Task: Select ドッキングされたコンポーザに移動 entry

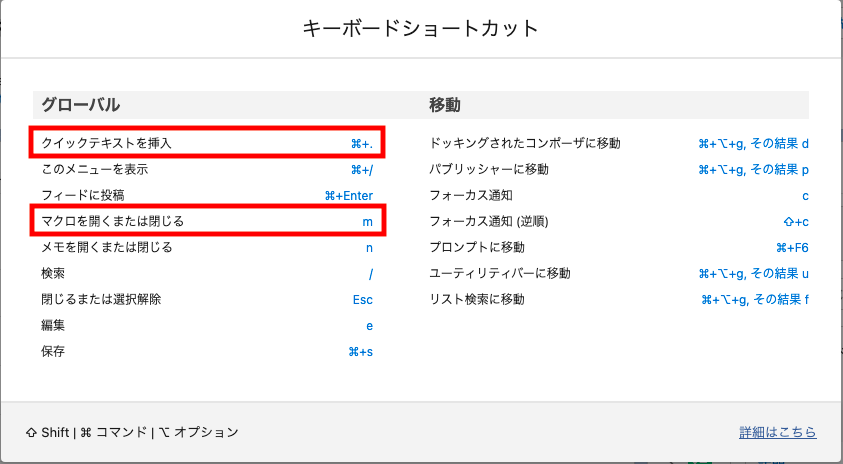Action: (x=525, y=143)
